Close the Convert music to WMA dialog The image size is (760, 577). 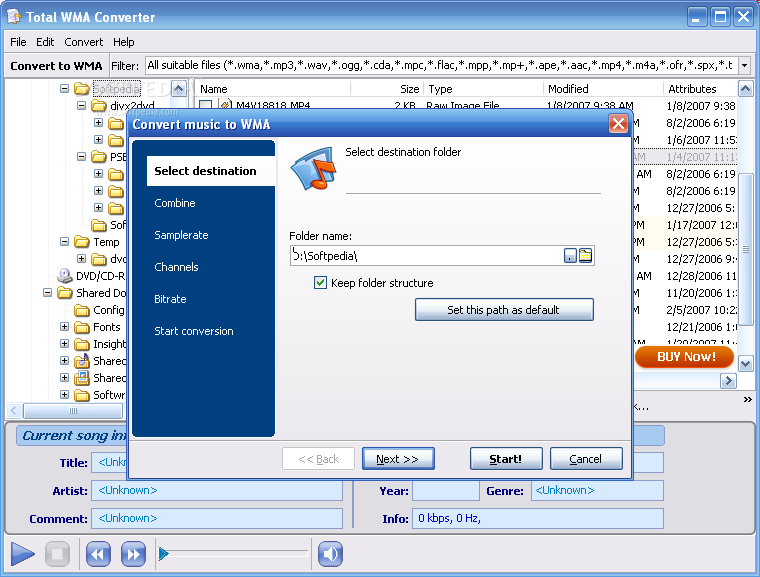tap(618, 124)
